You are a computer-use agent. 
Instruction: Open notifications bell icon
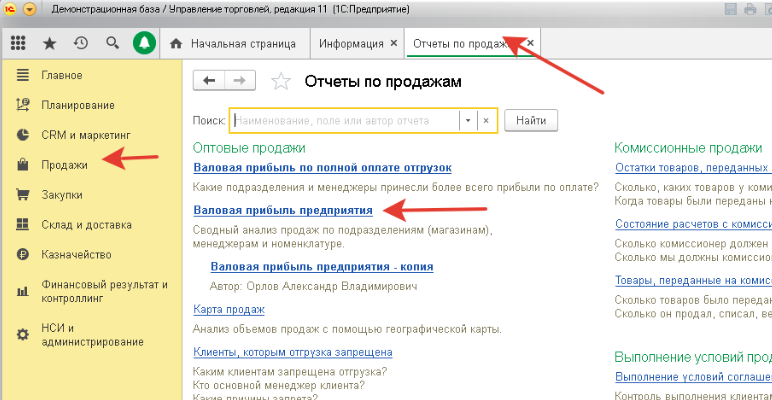pos(144,44)
